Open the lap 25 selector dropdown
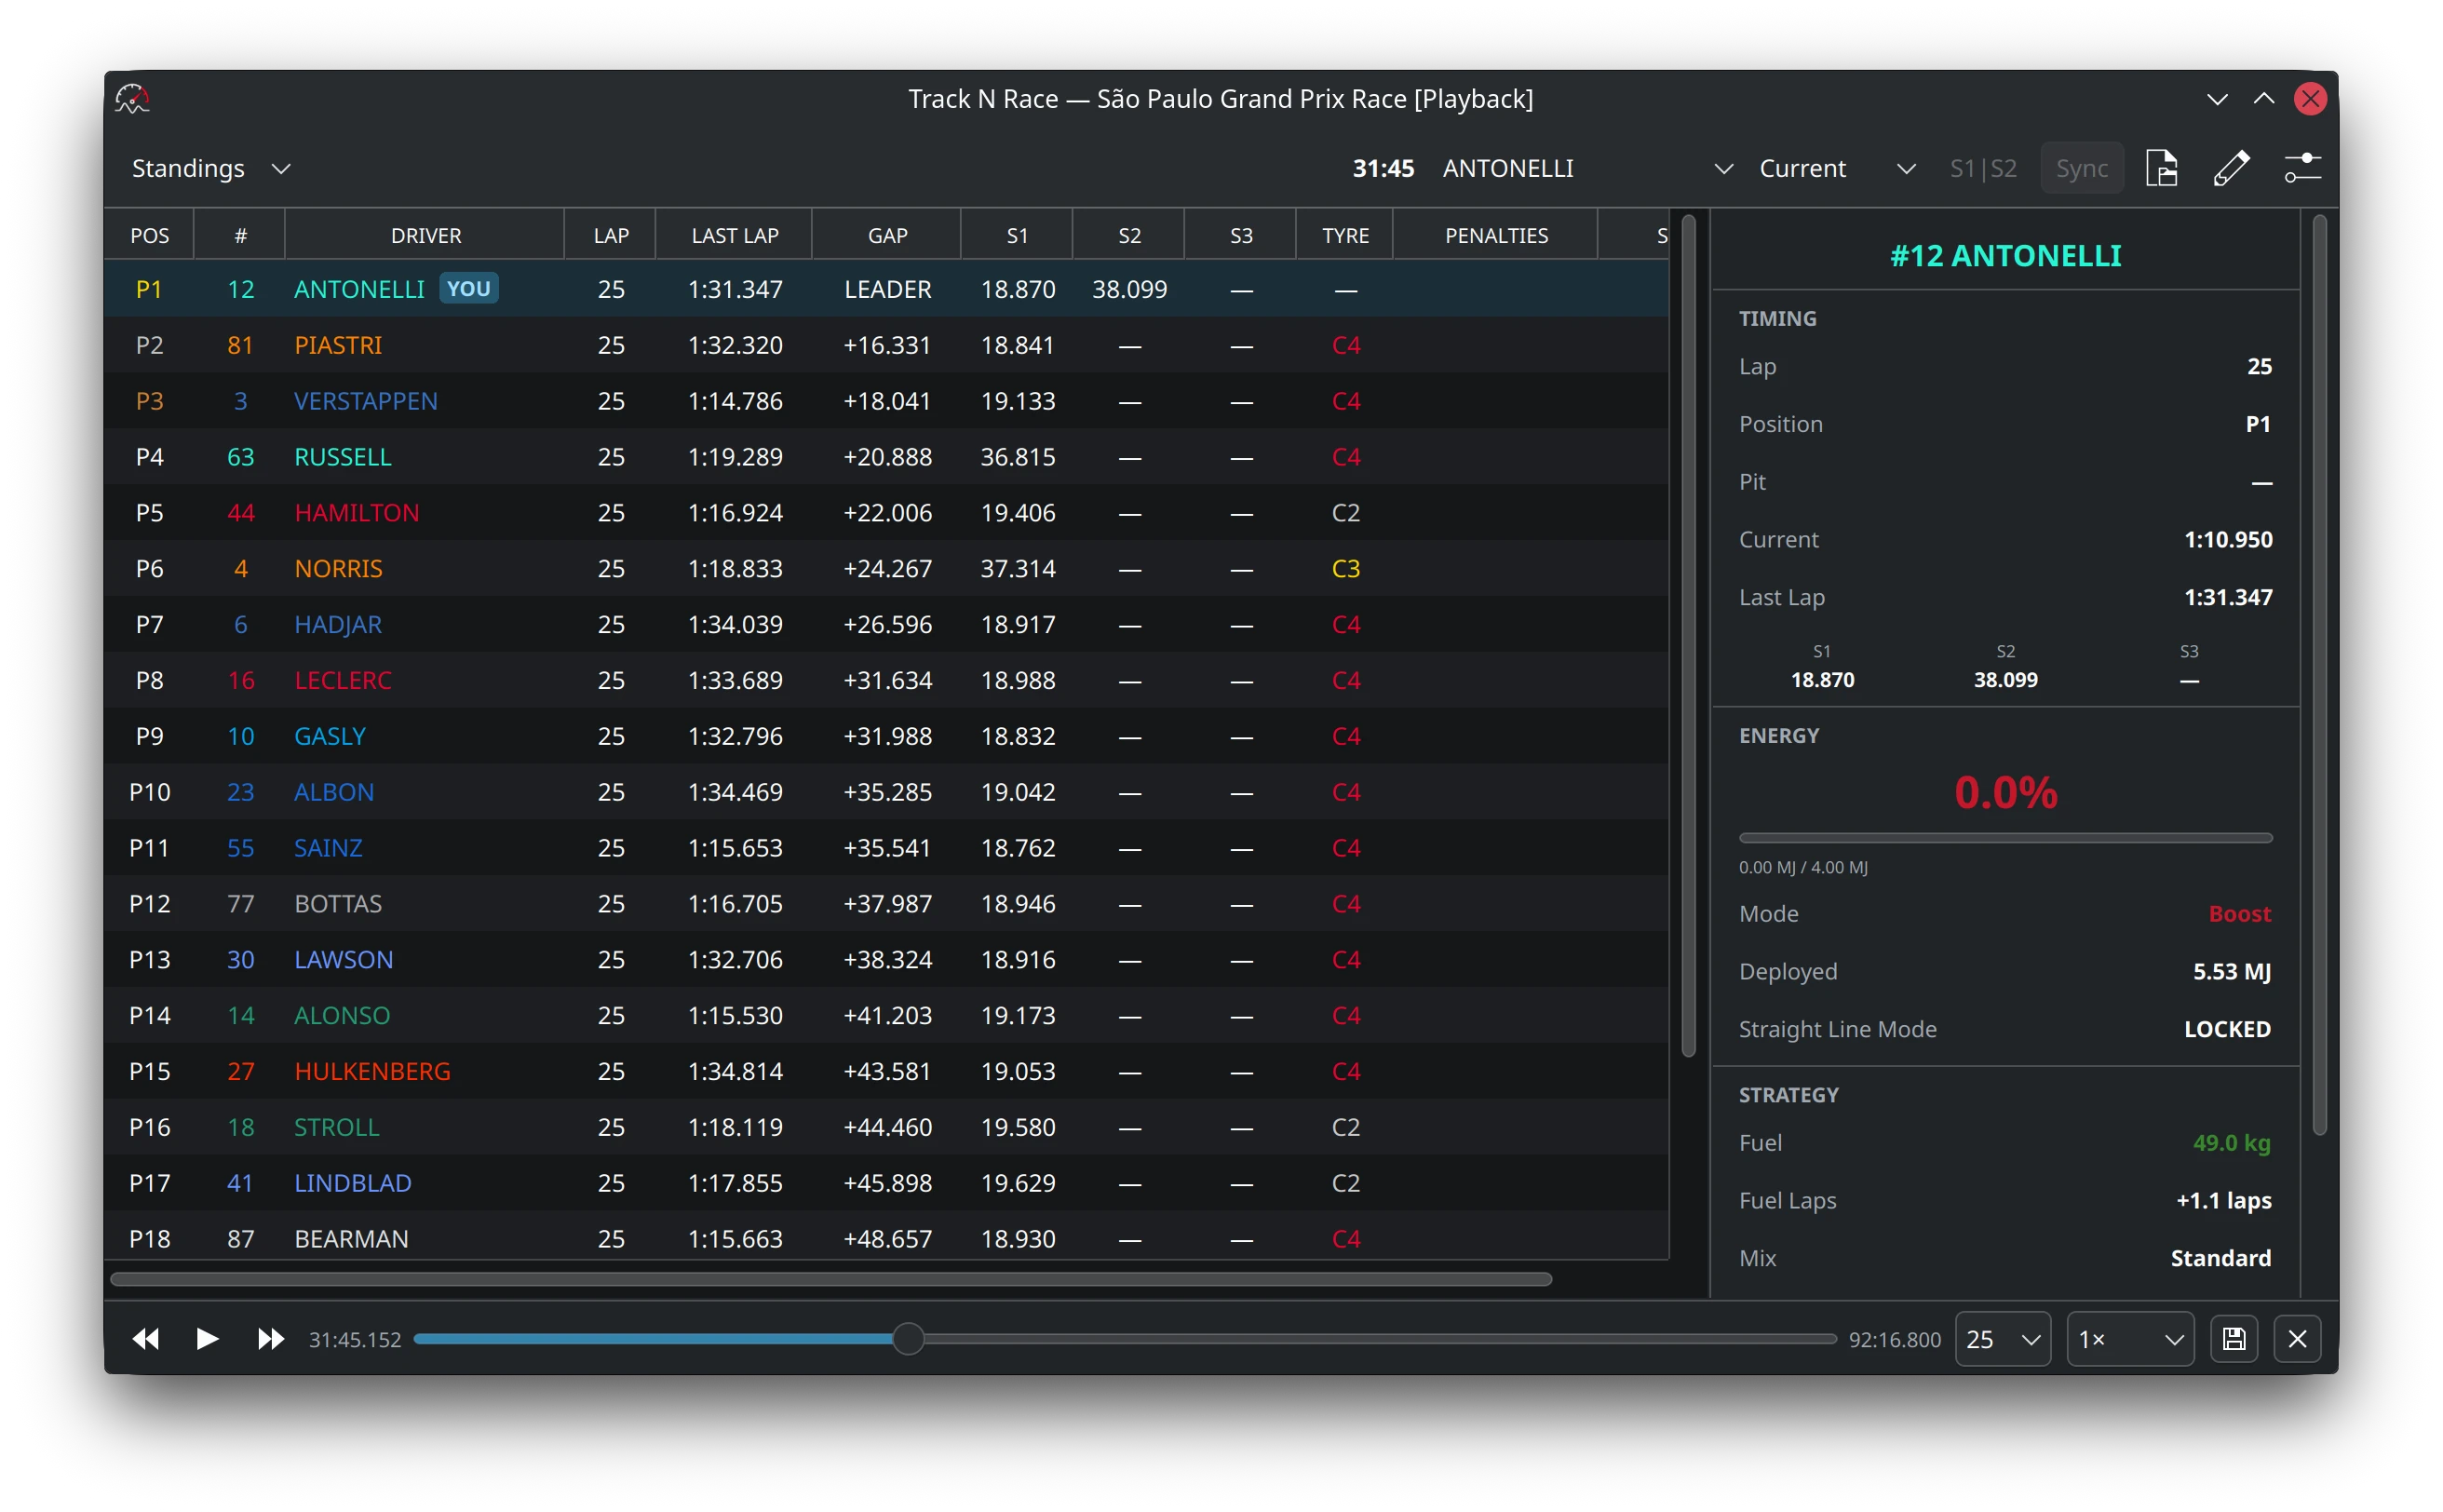This screenshot has height=1512, width=2443. [x=2002, y=1338]
